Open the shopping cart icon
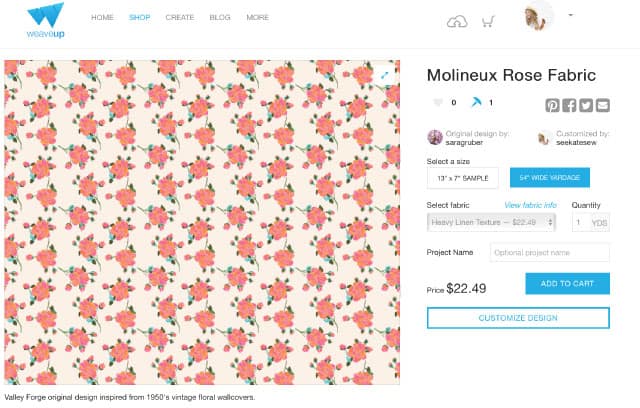640x408 pixels. (x=488, y=21)
